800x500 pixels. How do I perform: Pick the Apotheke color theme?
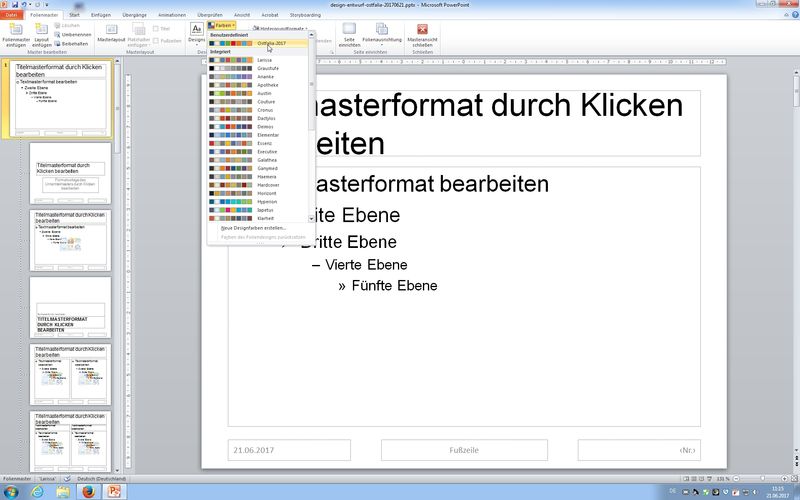pos(265,85)
